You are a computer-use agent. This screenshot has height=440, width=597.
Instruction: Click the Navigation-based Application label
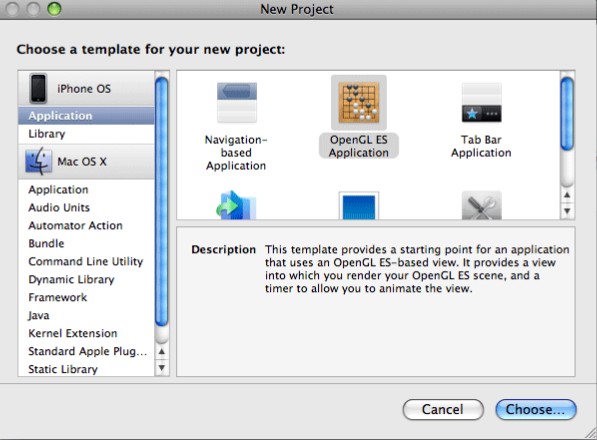click(x=236, y=153)
